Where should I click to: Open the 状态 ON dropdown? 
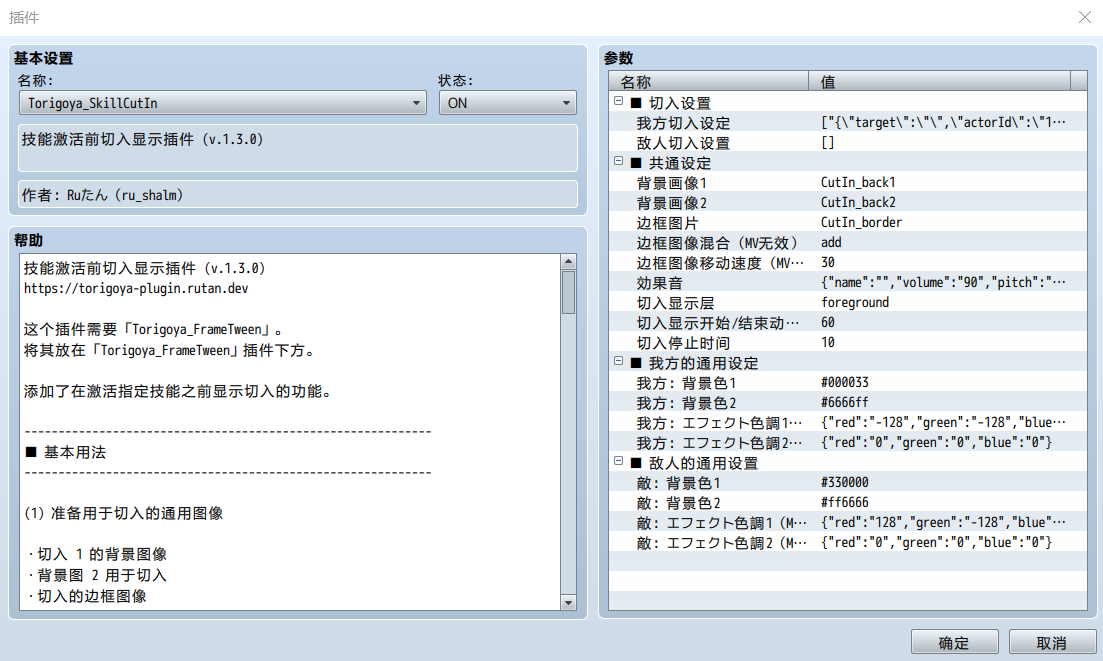(507, 103)
